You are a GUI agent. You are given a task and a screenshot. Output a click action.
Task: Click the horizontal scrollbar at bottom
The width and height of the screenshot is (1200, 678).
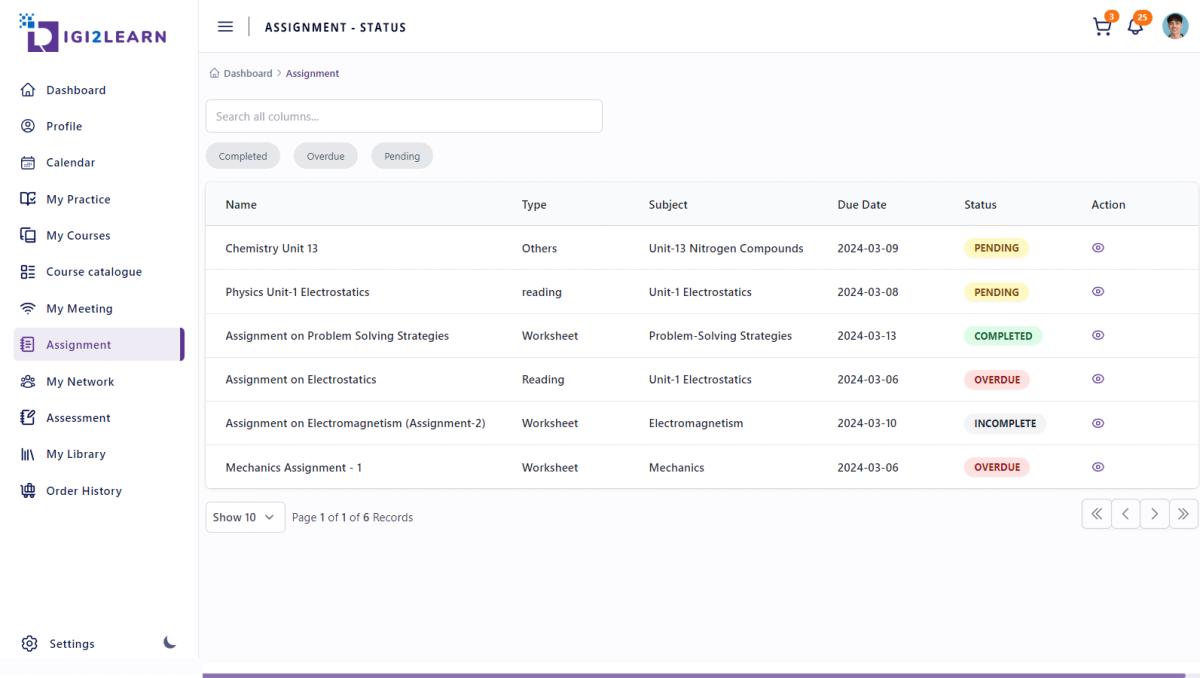[x=693, y=675]
